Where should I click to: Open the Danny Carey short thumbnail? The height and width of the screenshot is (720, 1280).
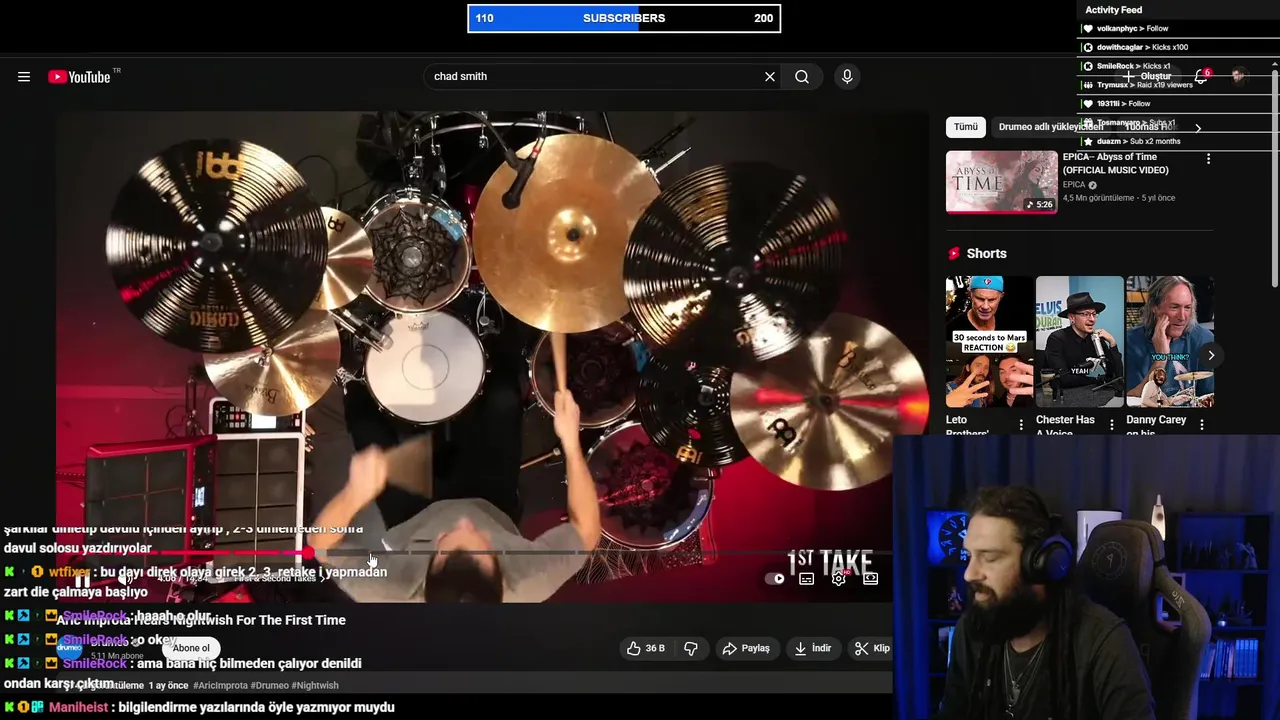(1169, 342)
